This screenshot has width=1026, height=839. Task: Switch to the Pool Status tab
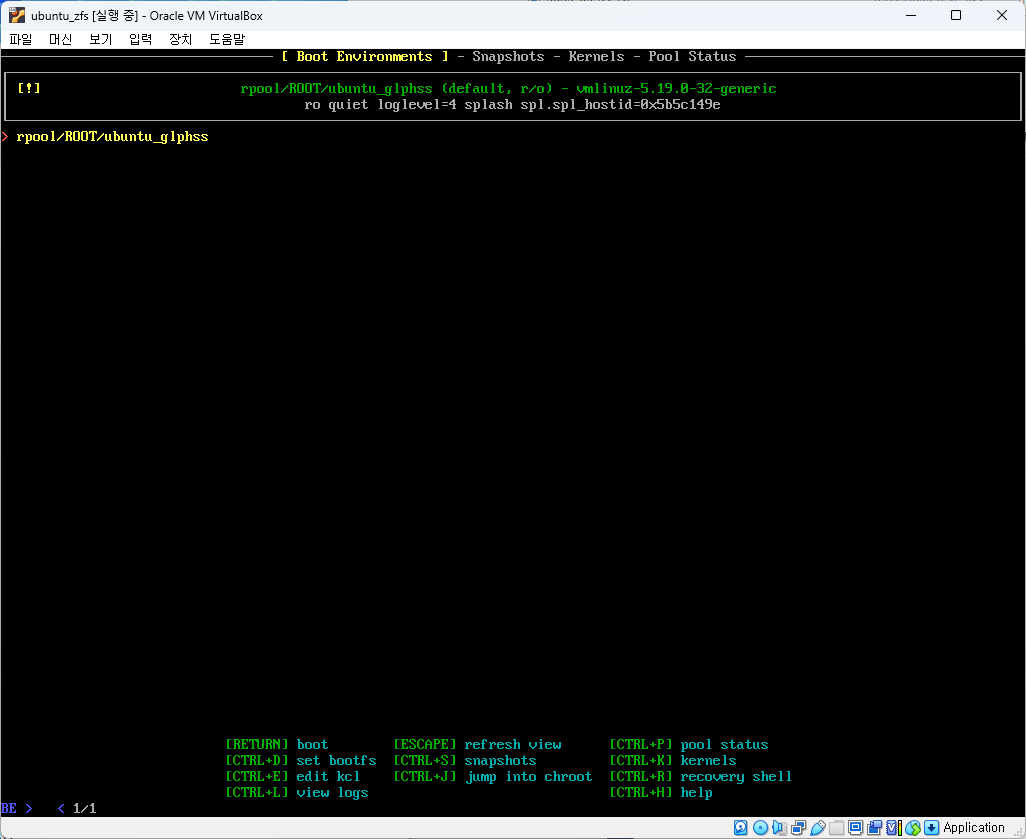click(692, 57)
